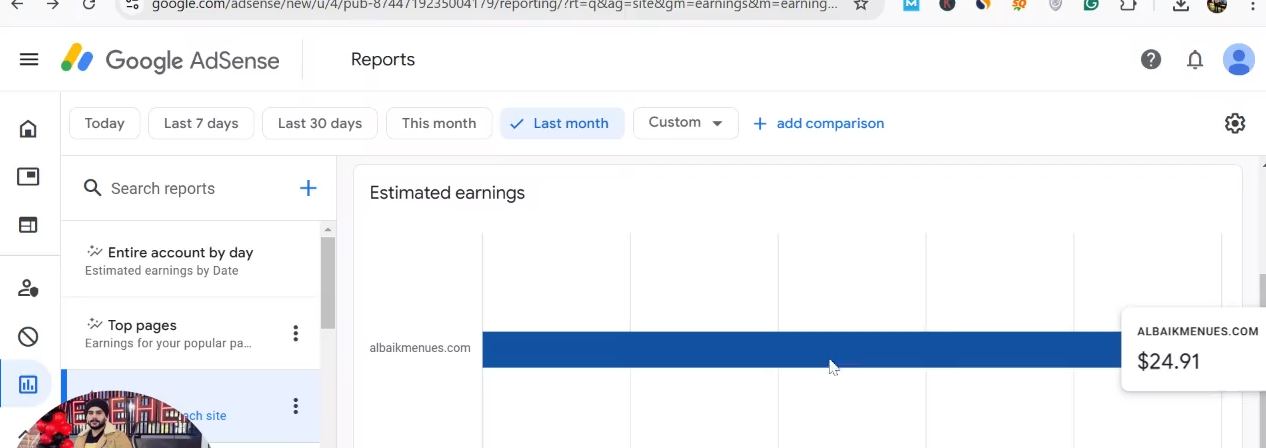Click the blue M extension icon
This screenshot has width=1266, height=448.
coord(911,4)
